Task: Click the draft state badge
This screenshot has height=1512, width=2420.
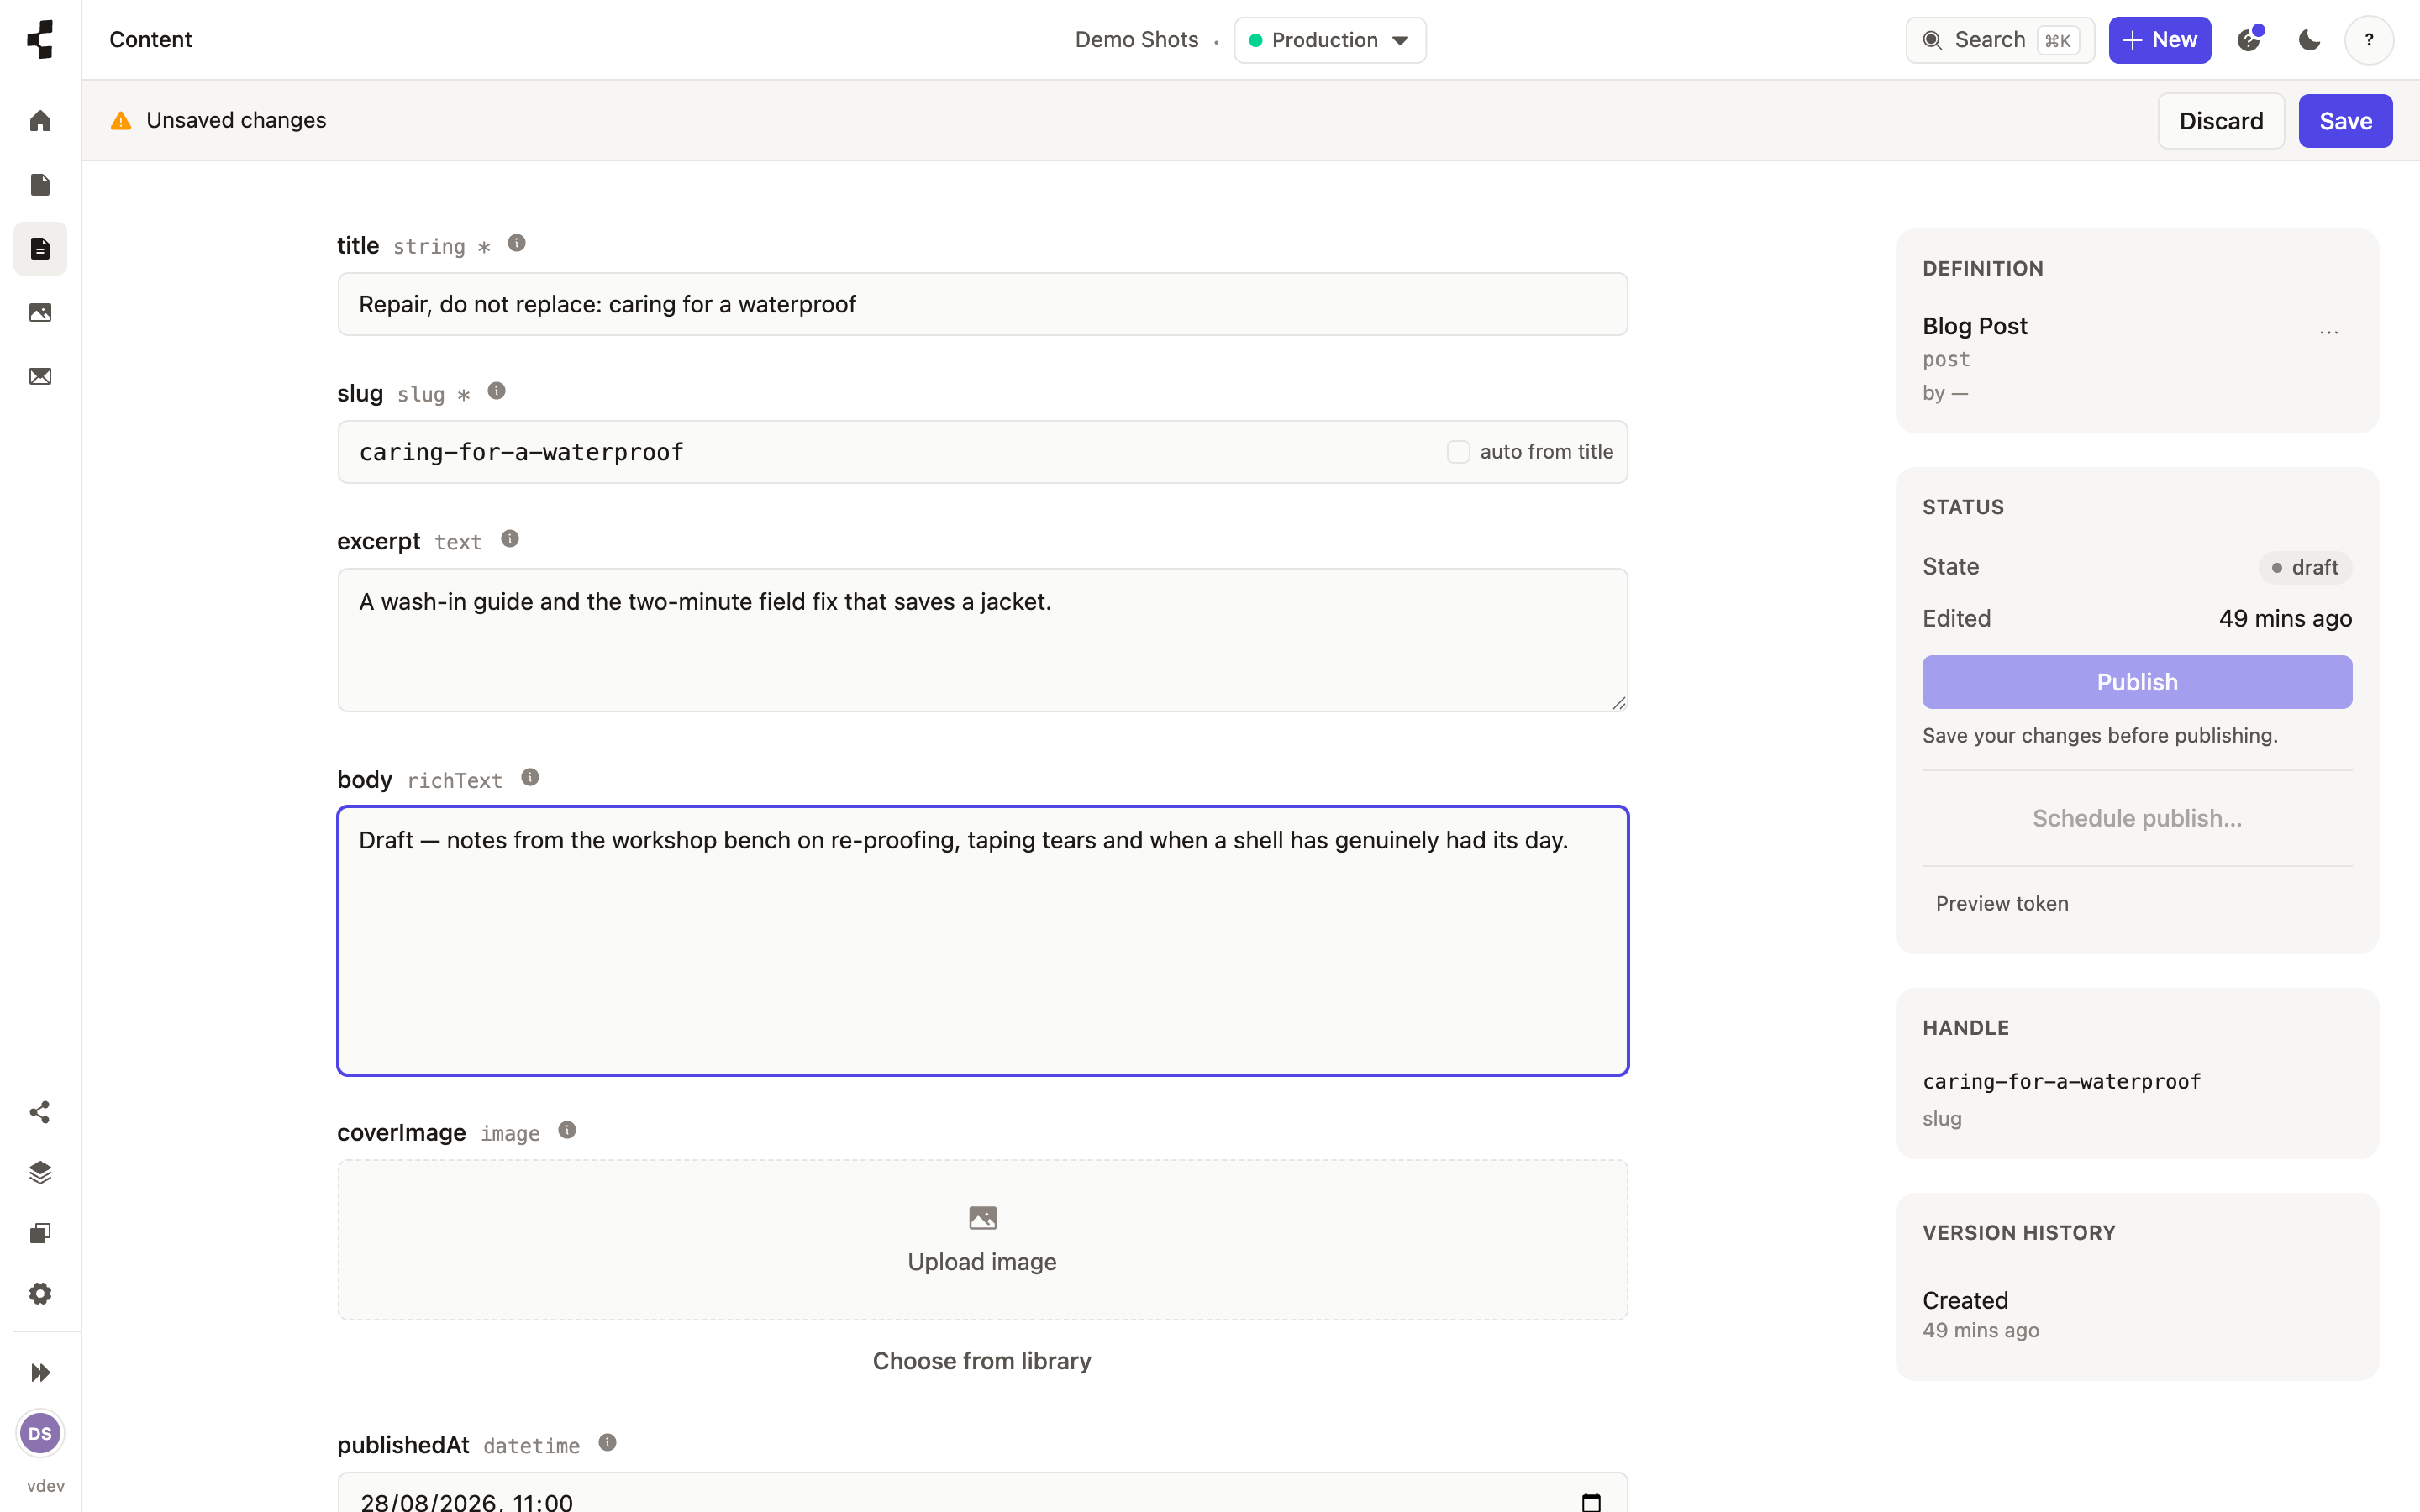Action: click(x=2305, y=567)
